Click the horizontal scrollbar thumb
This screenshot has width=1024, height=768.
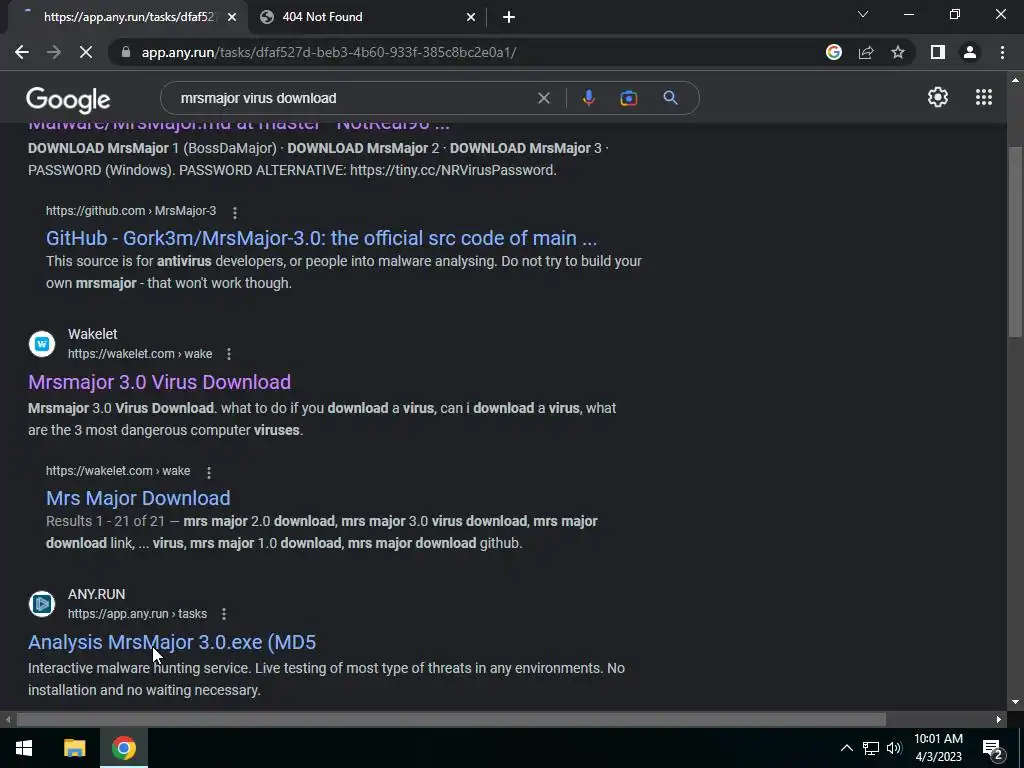click(x=451, y=719)
